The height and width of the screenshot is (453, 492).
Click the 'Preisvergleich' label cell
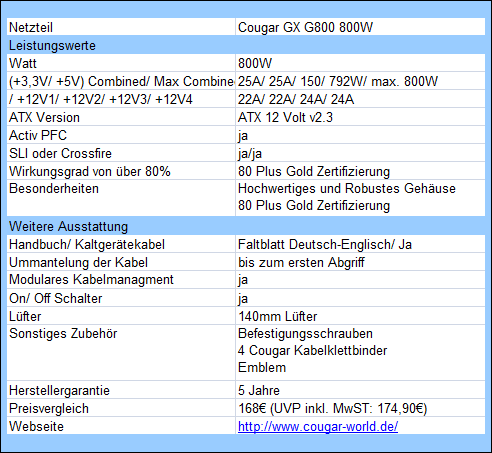pyautogui.click(x=121, y=408)
